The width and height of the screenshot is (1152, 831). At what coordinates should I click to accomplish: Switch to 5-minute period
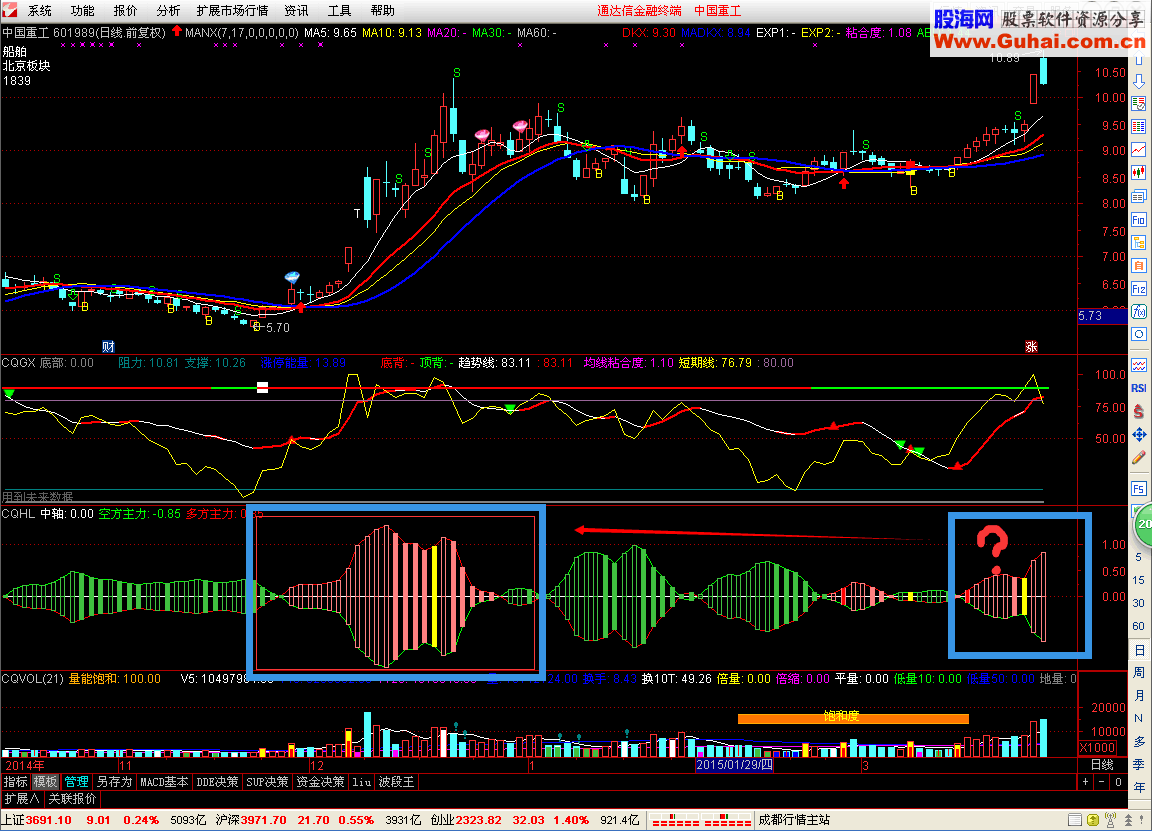point(1139,557)
